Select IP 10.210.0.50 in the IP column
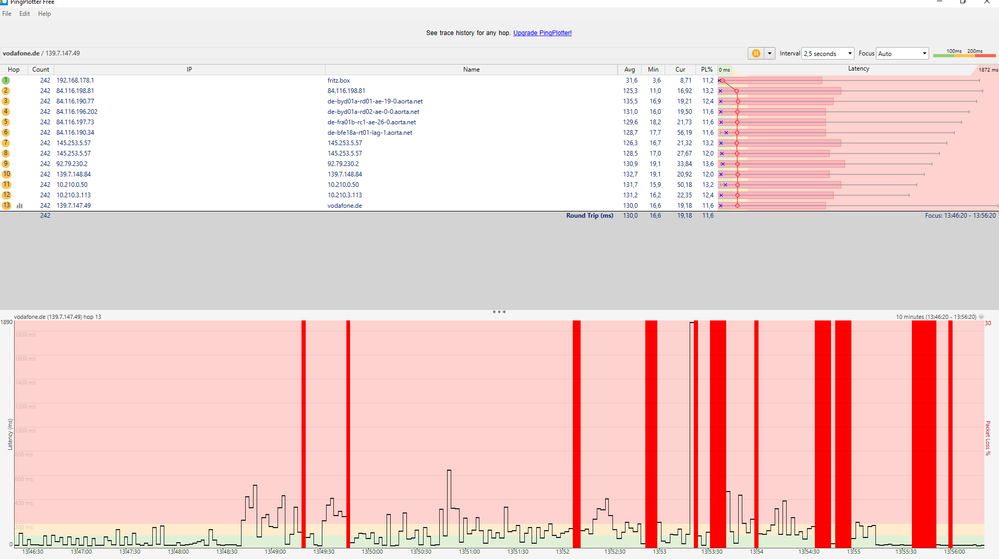Image resolution: width=999 pixels, height=559 pixels. click(x=72, y=185)
